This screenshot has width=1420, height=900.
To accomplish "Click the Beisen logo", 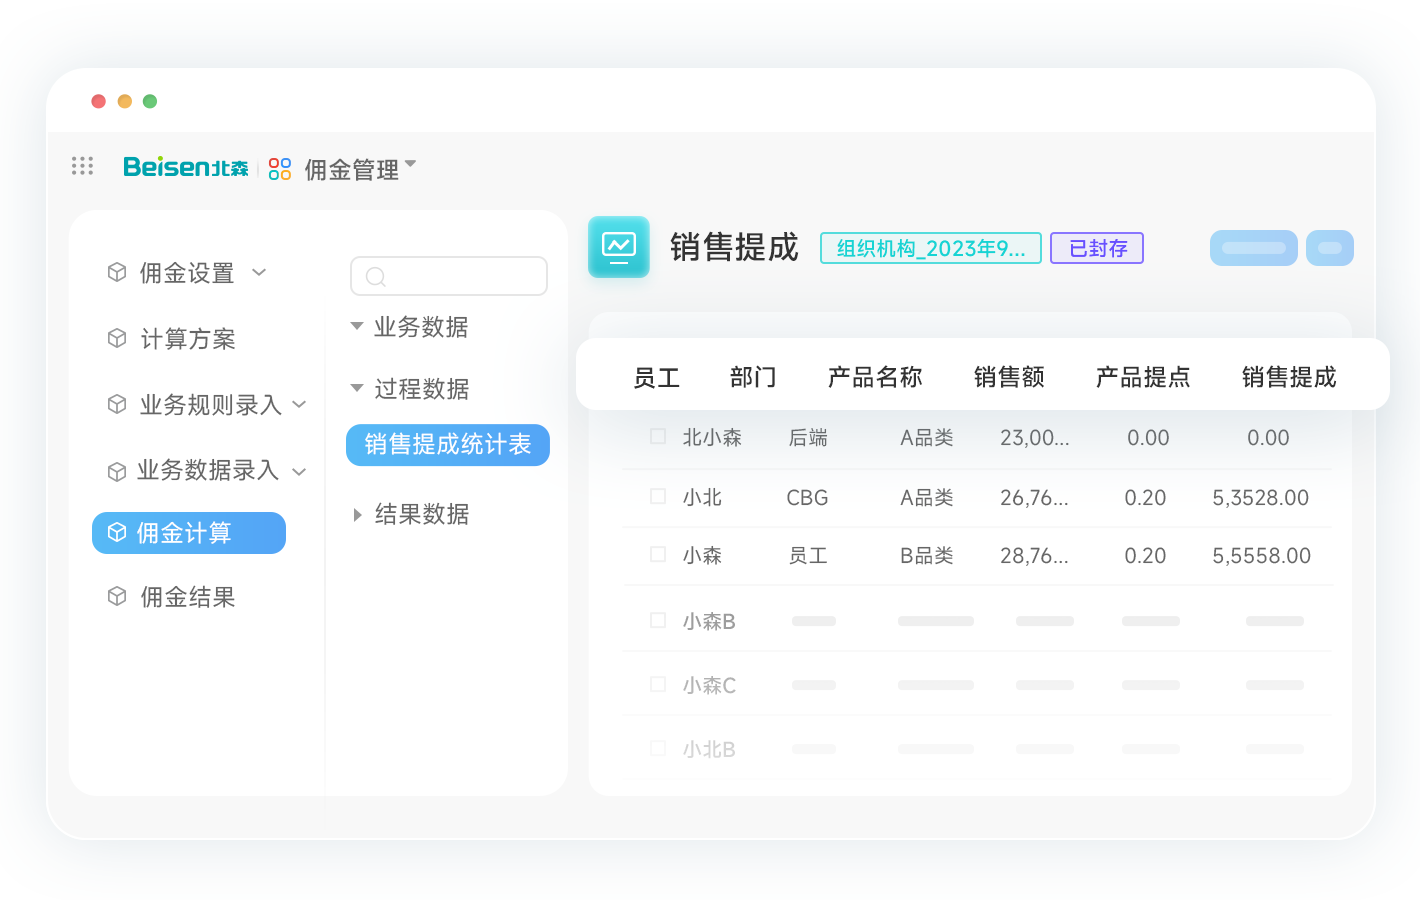I will click(x=185, y=167).
